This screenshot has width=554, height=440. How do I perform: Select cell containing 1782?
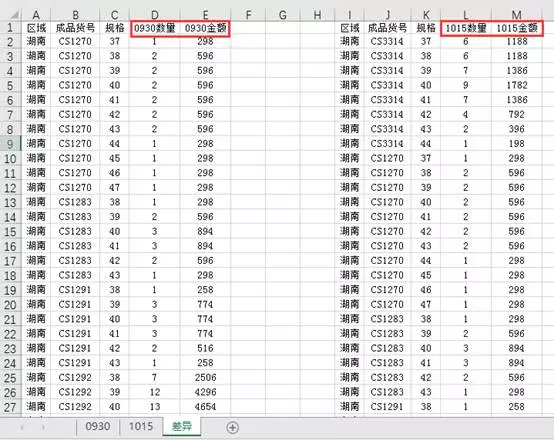[517, 85]
